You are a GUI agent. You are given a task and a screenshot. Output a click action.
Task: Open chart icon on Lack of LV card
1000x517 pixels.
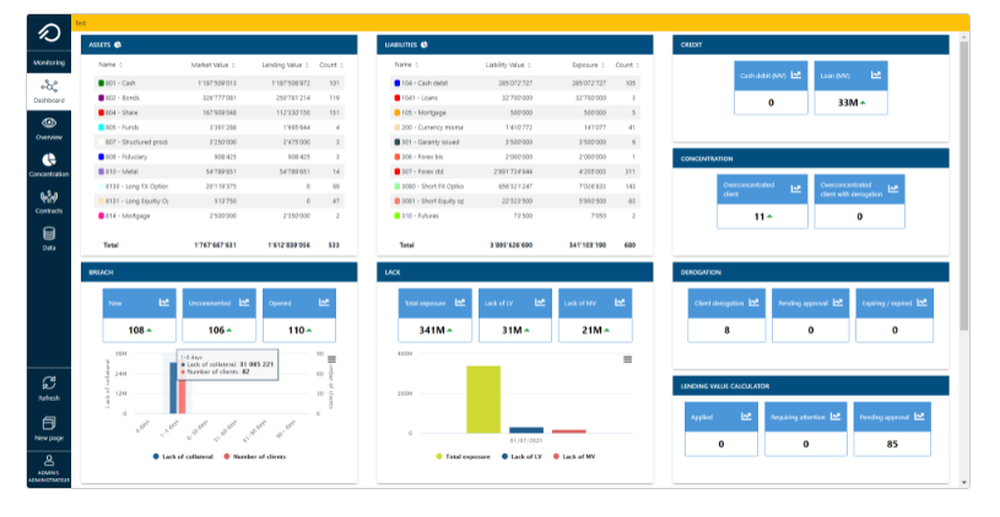[x=540, y=303]
